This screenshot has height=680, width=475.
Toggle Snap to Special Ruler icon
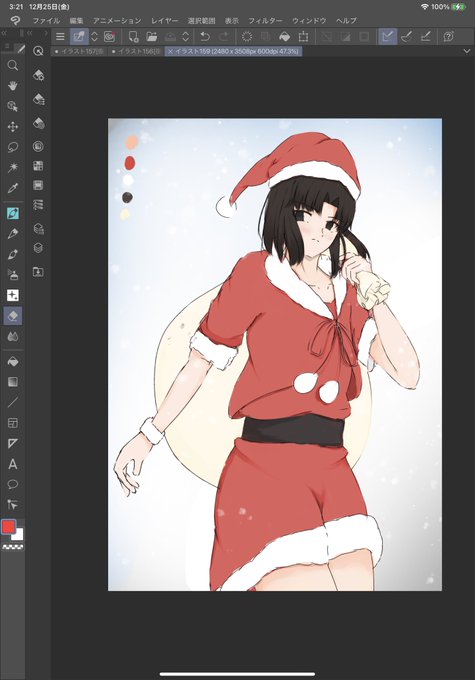(x=406, y=37)
